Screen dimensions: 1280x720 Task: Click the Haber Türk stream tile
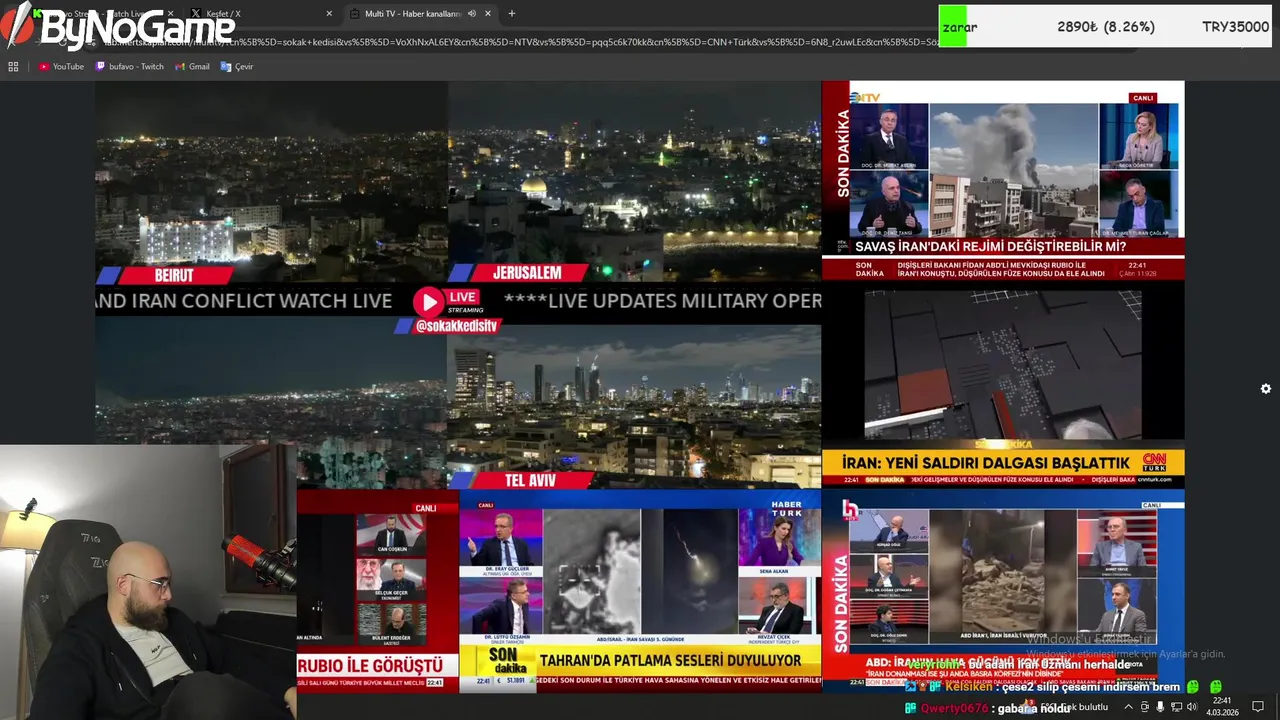tap(640, 590)
